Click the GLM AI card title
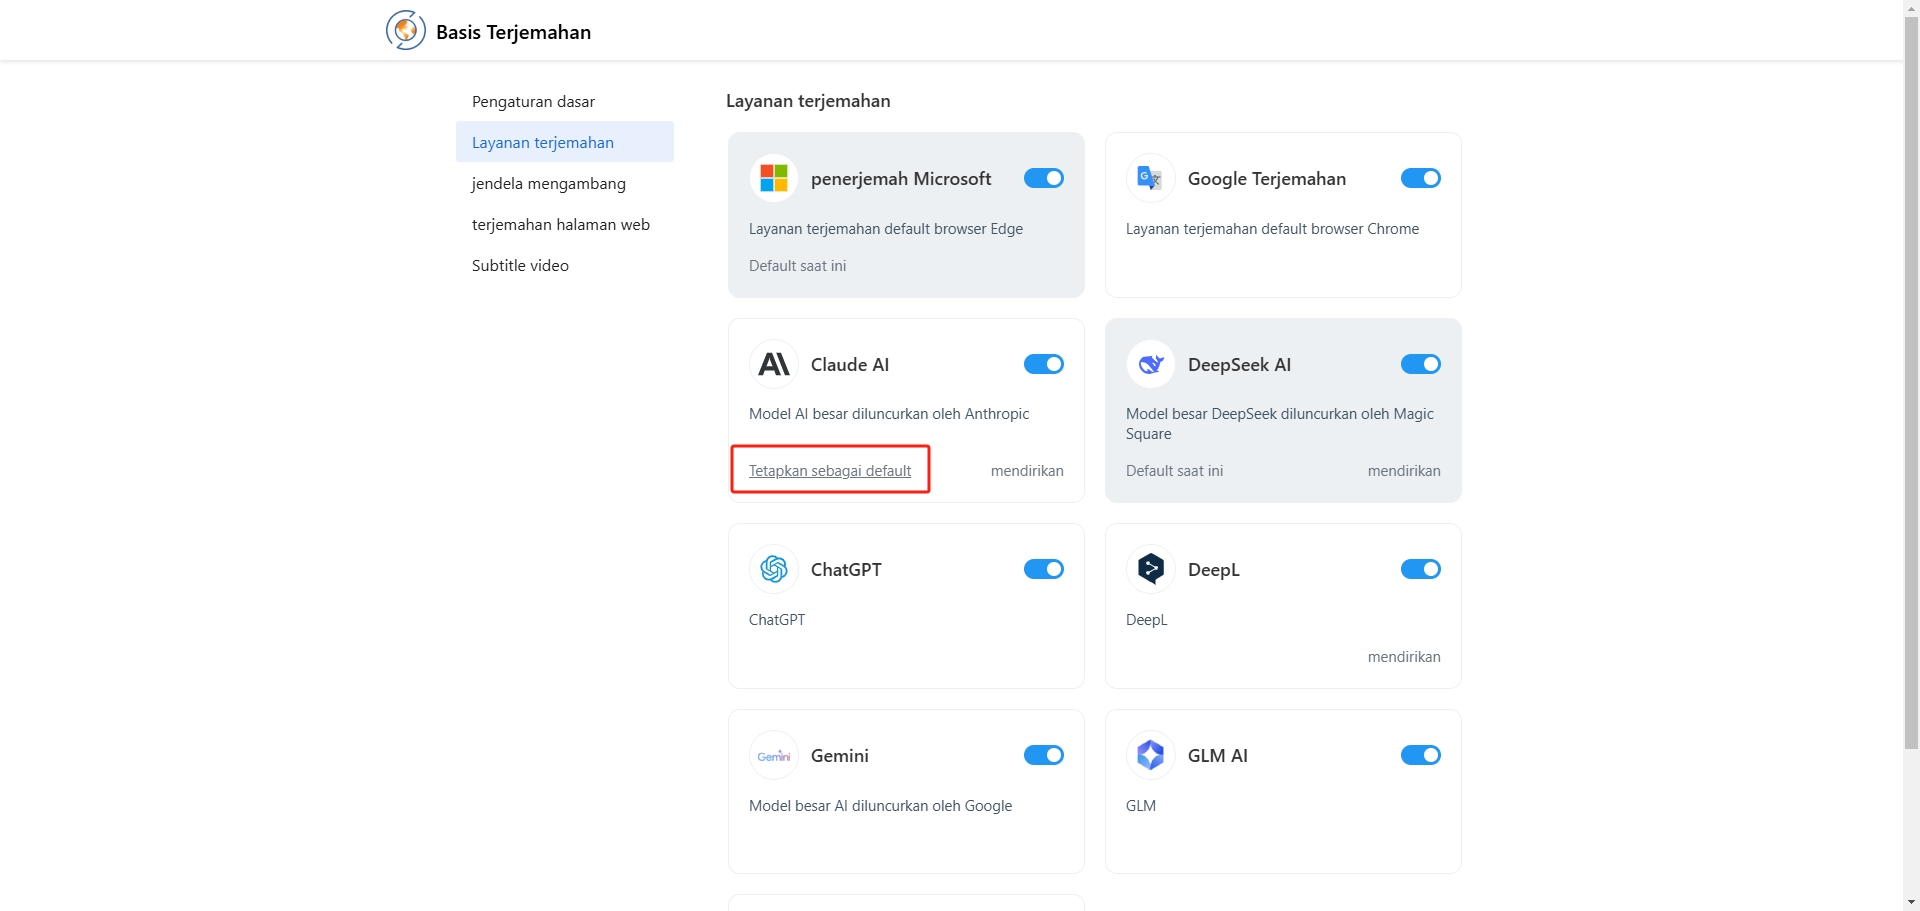 pos(1218,755)
